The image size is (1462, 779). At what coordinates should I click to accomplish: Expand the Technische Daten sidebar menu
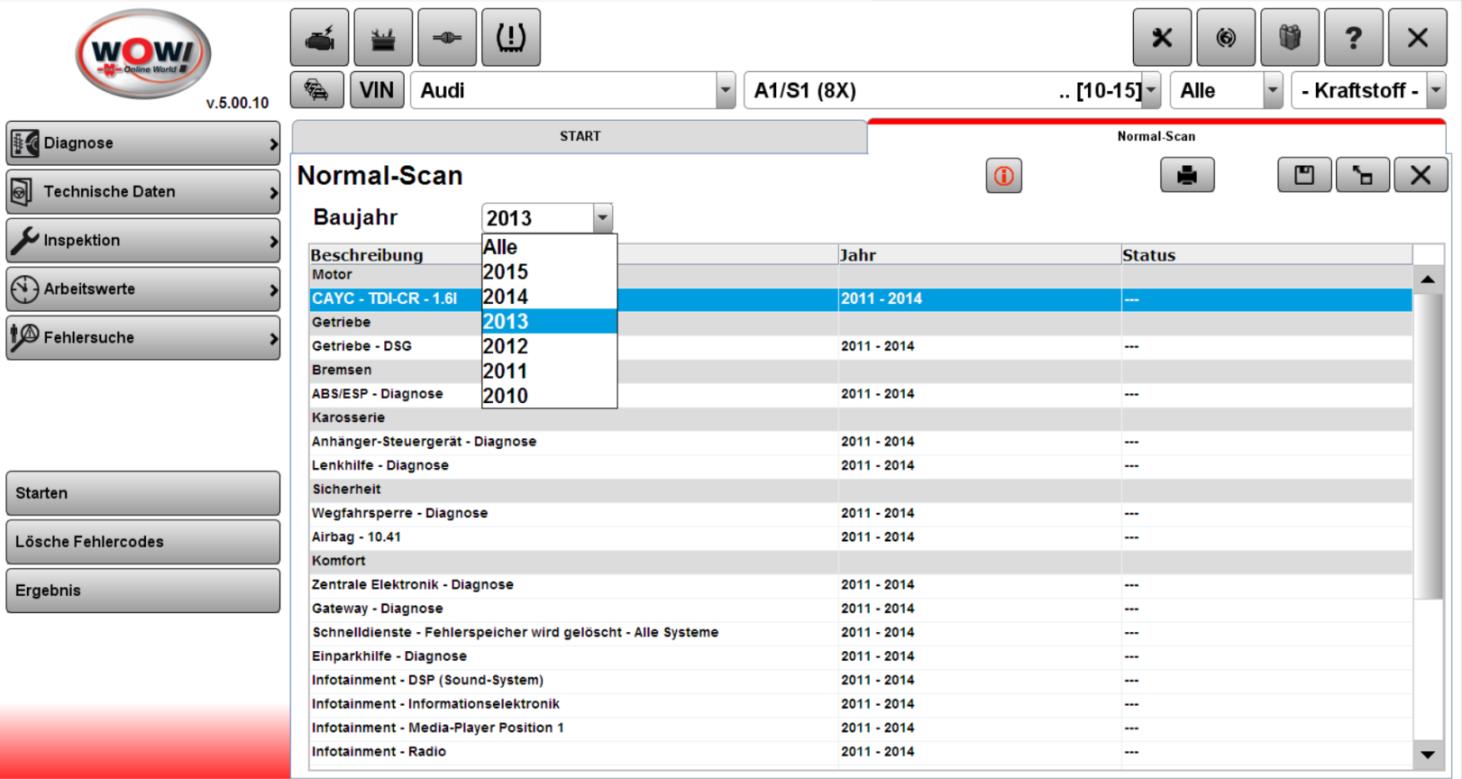[143, 192]
